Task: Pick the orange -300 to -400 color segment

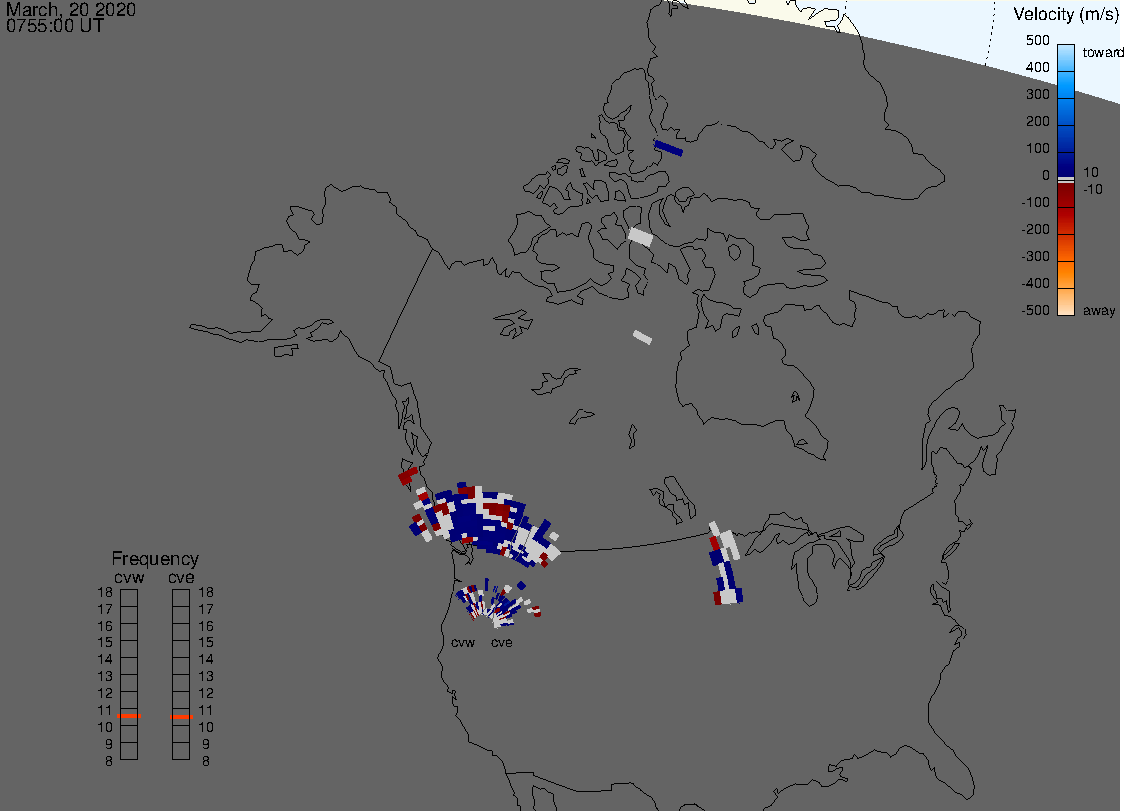Action: coord(1066,275)
